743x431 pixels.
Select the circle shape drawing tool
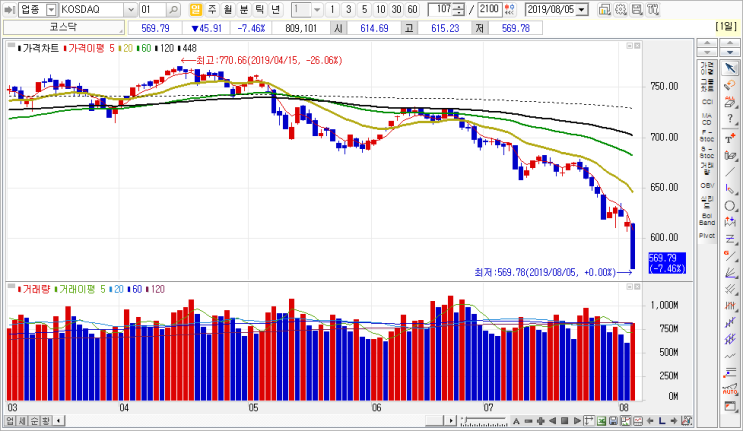[730, 206]
